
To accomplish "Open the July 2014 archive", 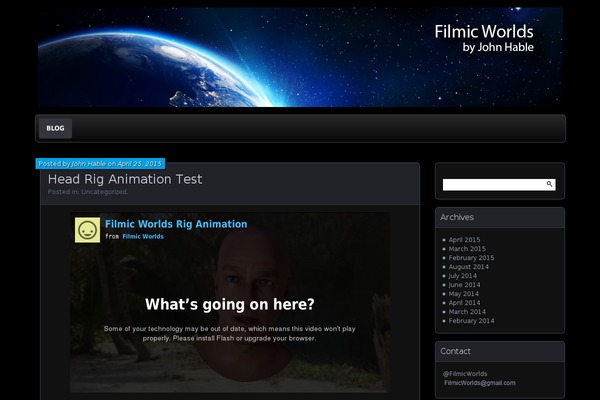I will click(462, 276).
